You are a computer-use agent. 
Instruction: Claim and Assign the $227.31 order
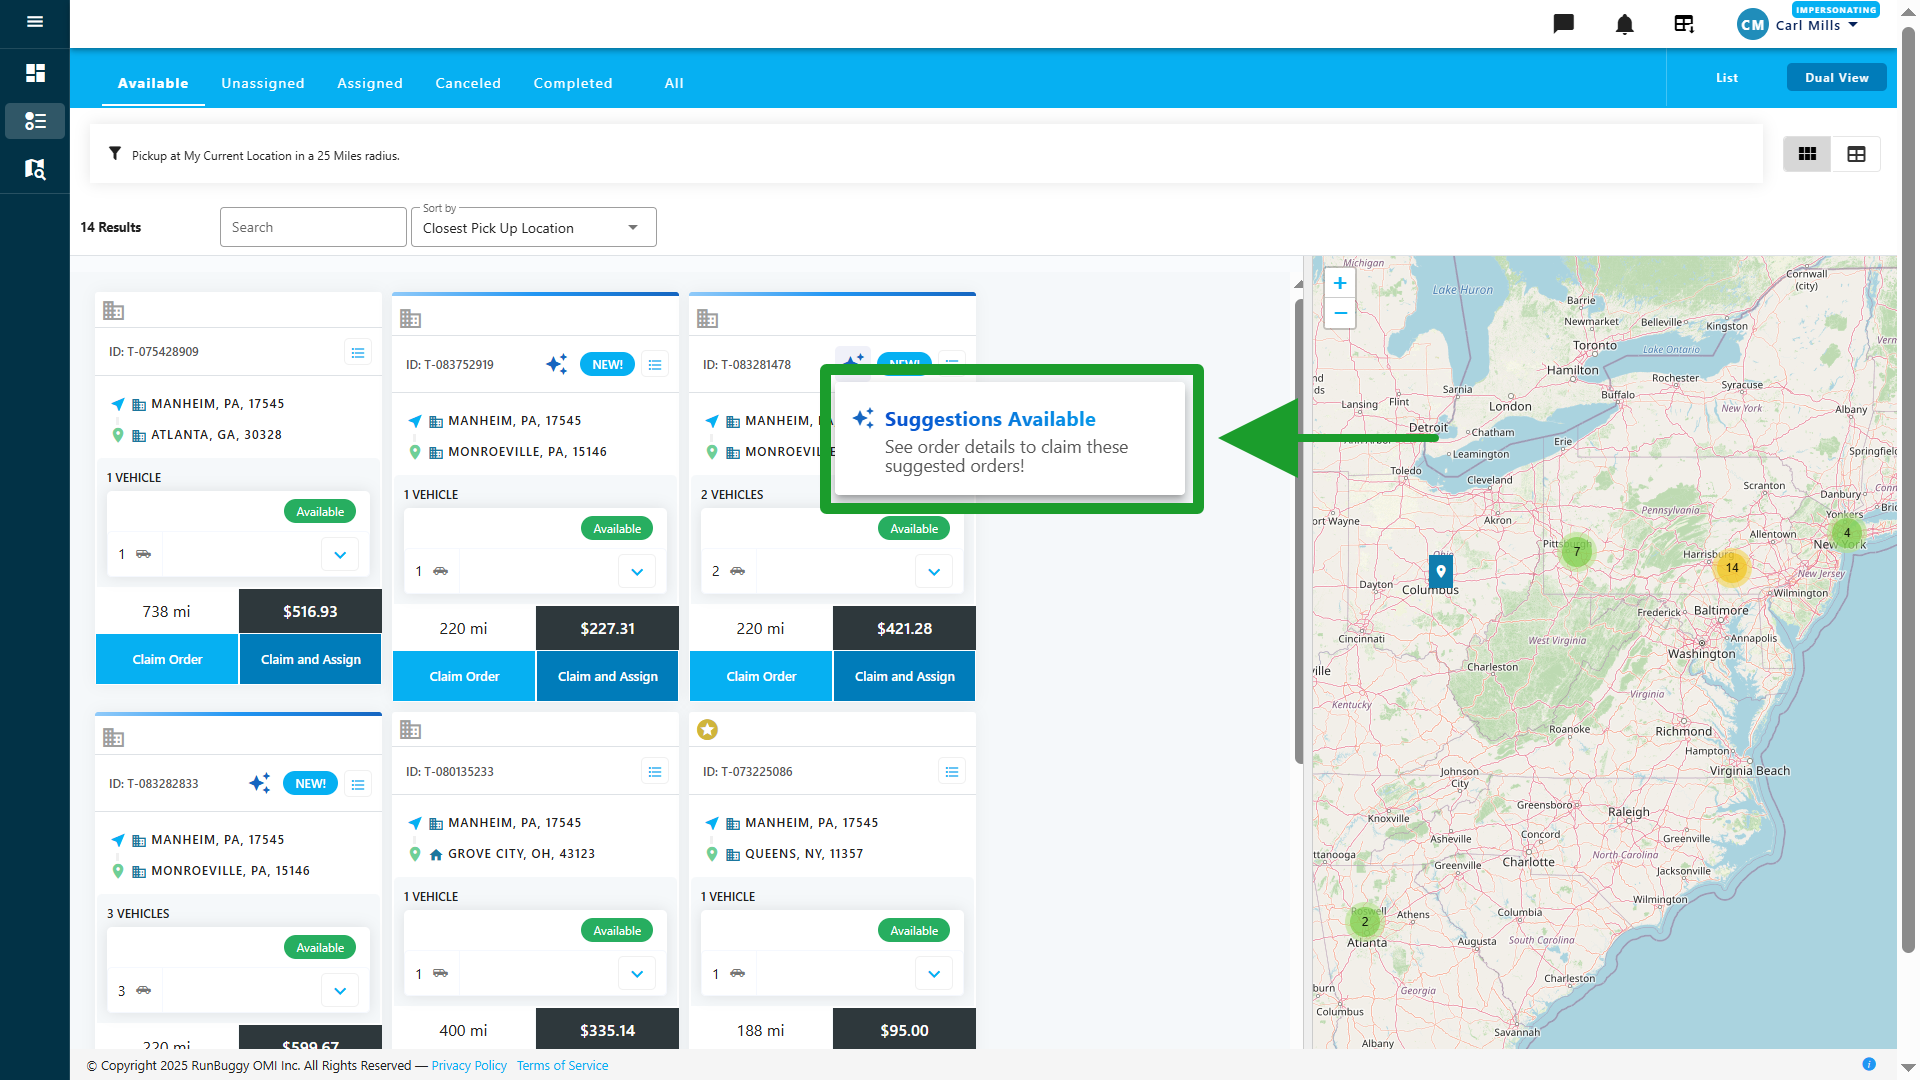608,676
